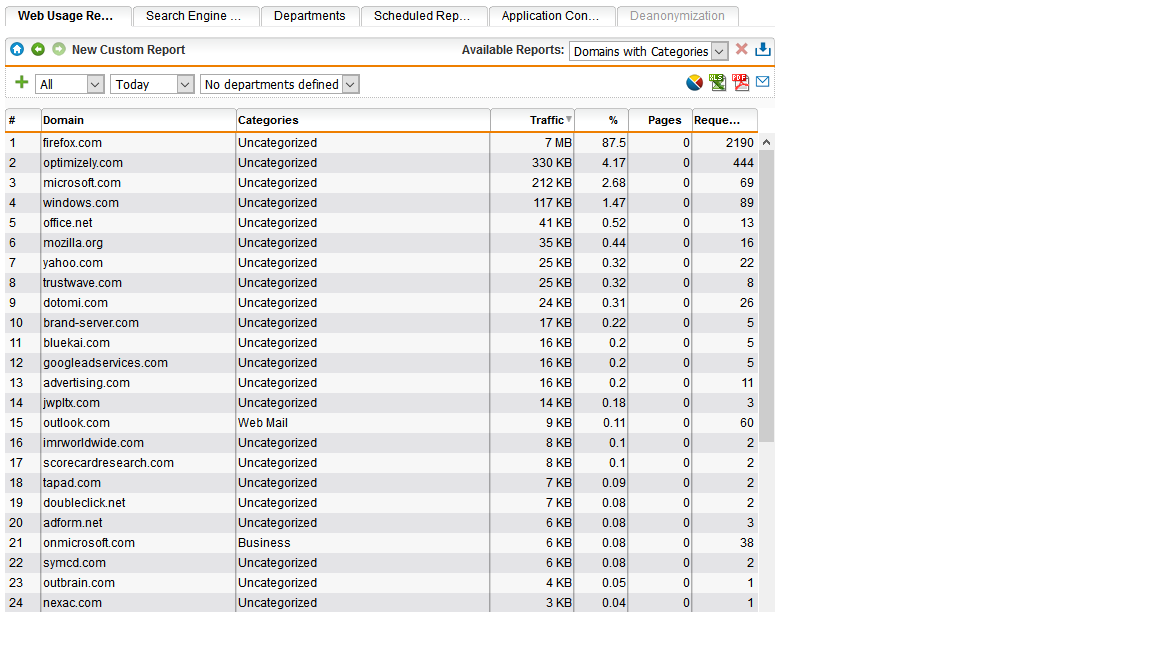Screen dimensions: 1152x648
Task: Sort by % column header
Action: tap(601, 120)
